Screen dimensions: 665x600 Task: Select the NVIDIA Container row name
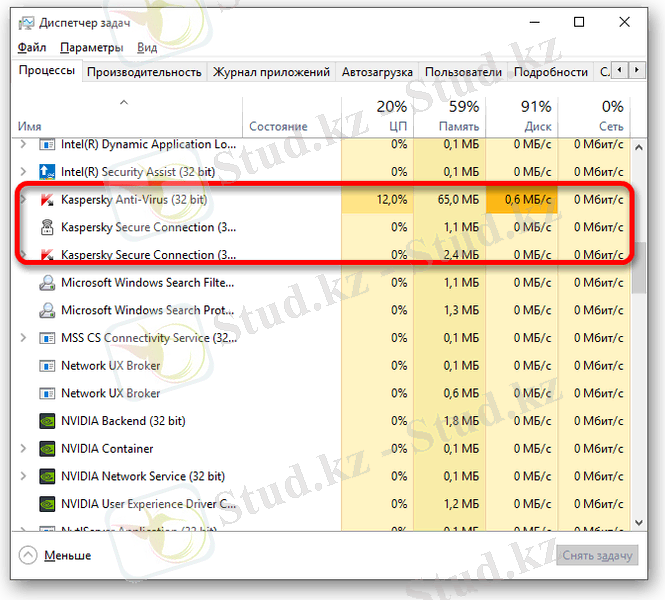107,449
